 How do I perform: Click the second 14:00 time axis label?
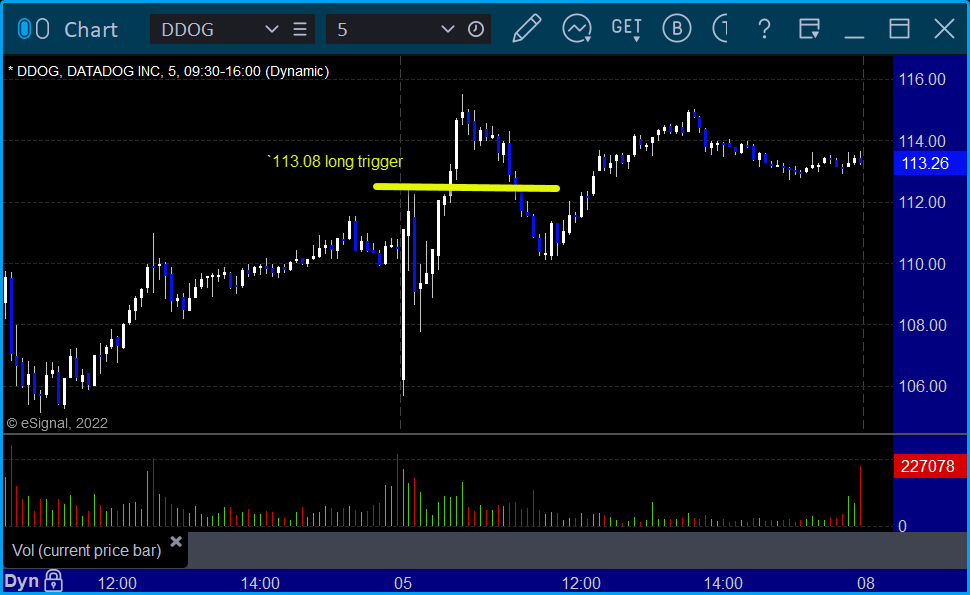(x=723, y=583)
